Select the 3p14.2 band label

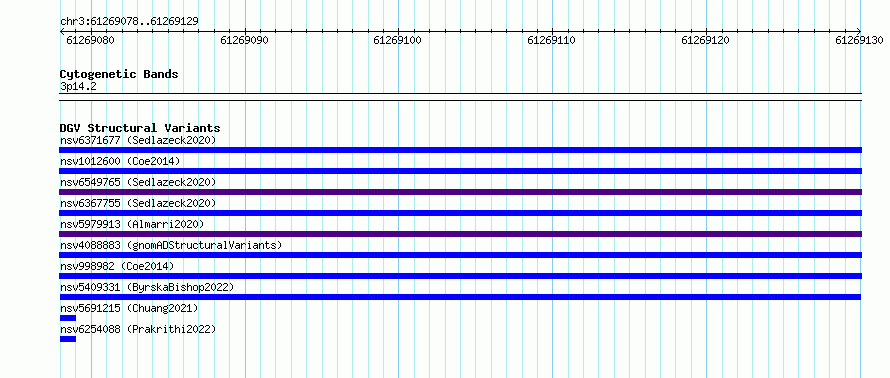[78, 86]
